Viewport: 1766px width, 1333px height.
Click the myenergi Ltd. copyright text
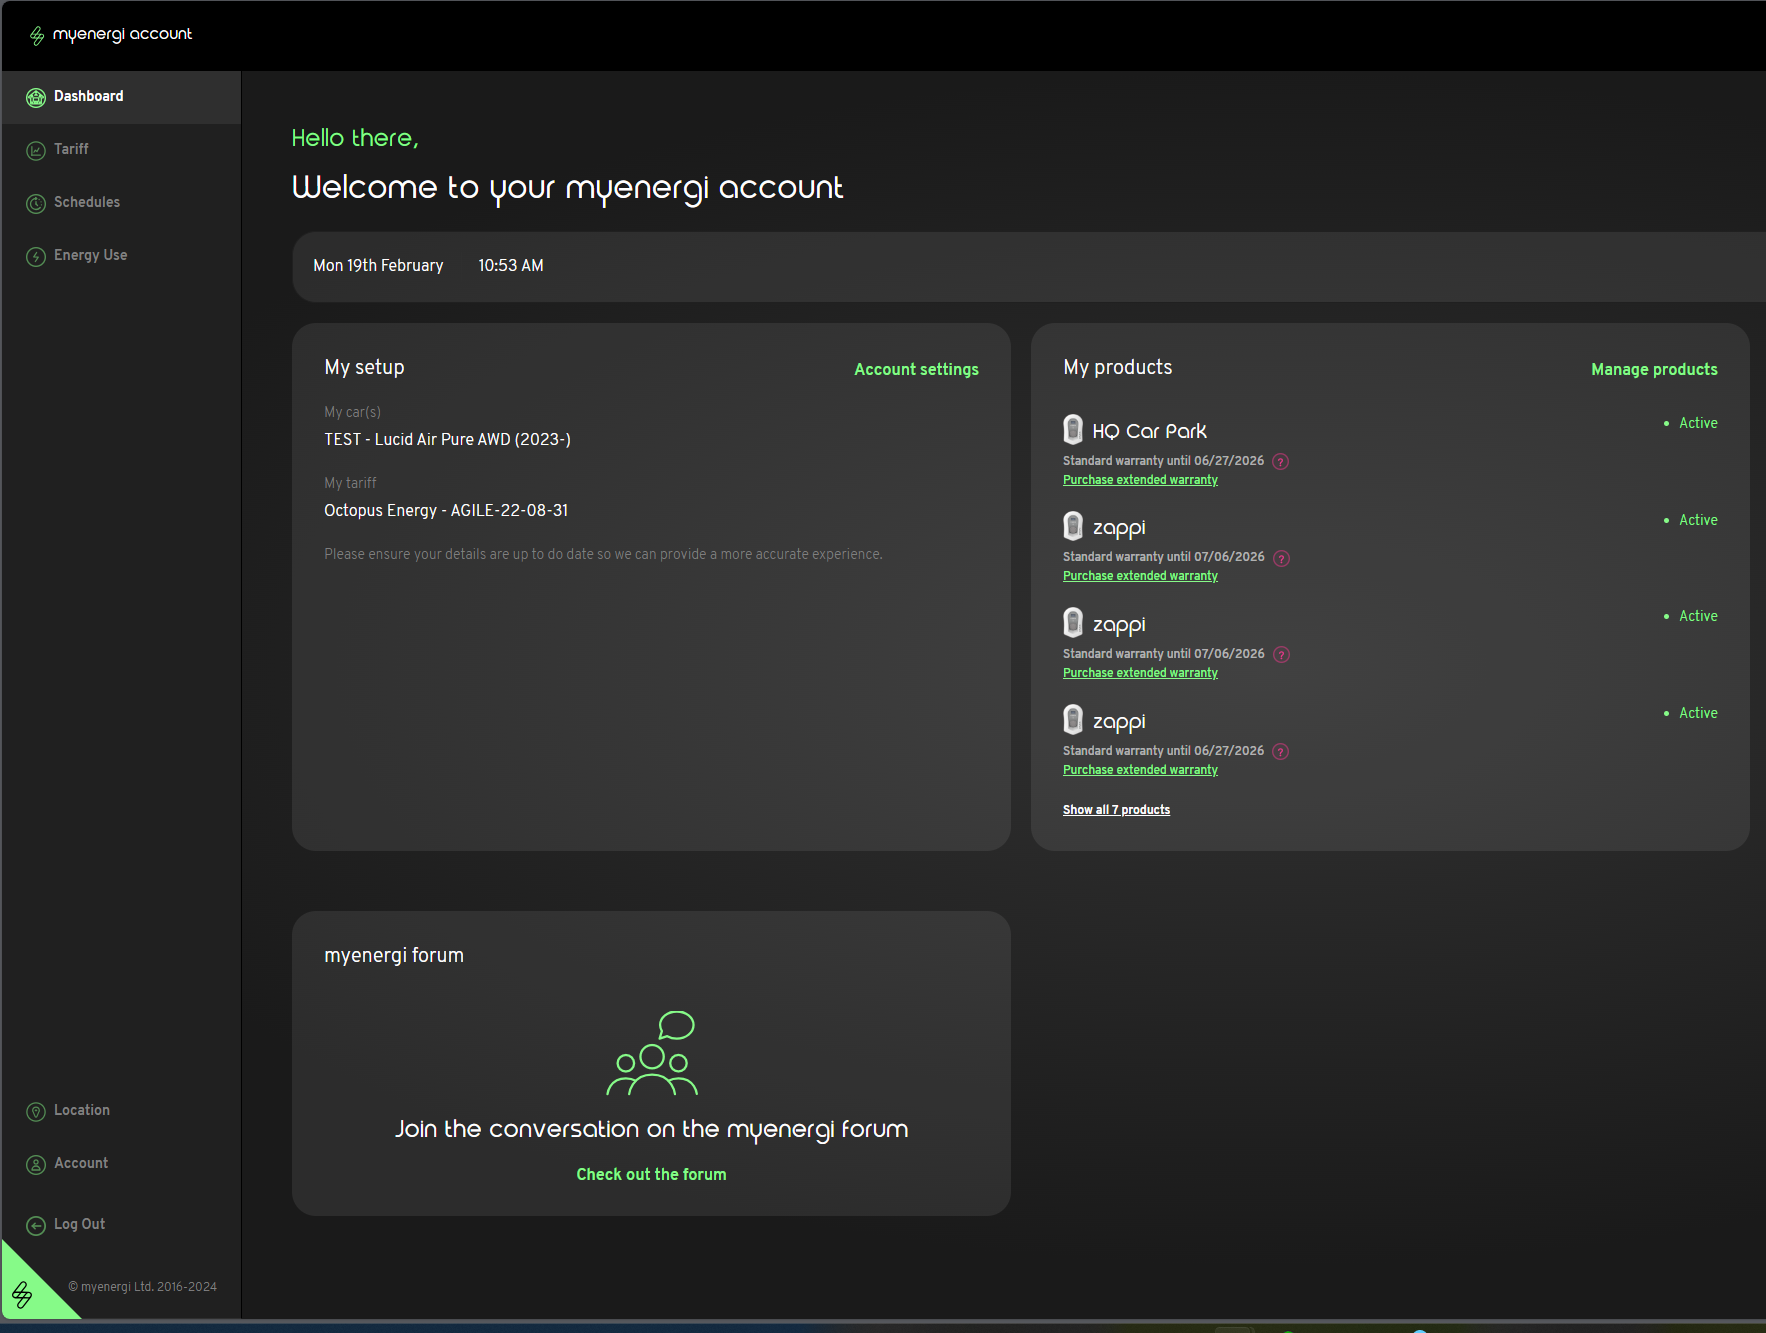coord(142,1287)
